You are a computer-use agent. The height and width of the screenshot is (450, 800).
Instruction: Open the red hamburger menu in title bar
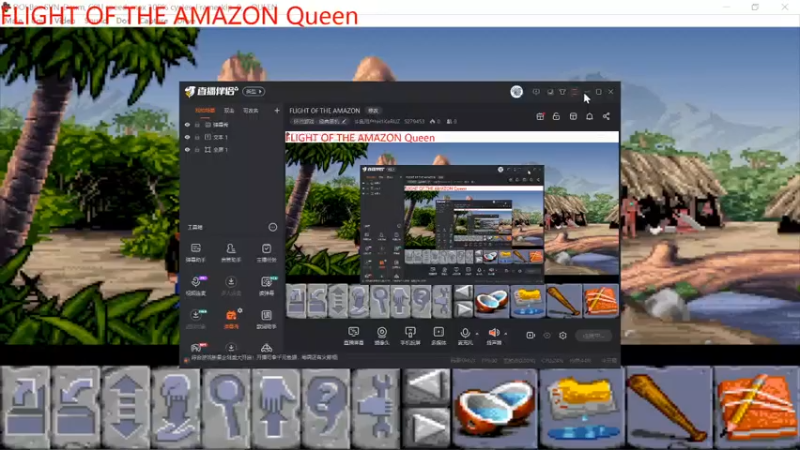click(574, 92)
